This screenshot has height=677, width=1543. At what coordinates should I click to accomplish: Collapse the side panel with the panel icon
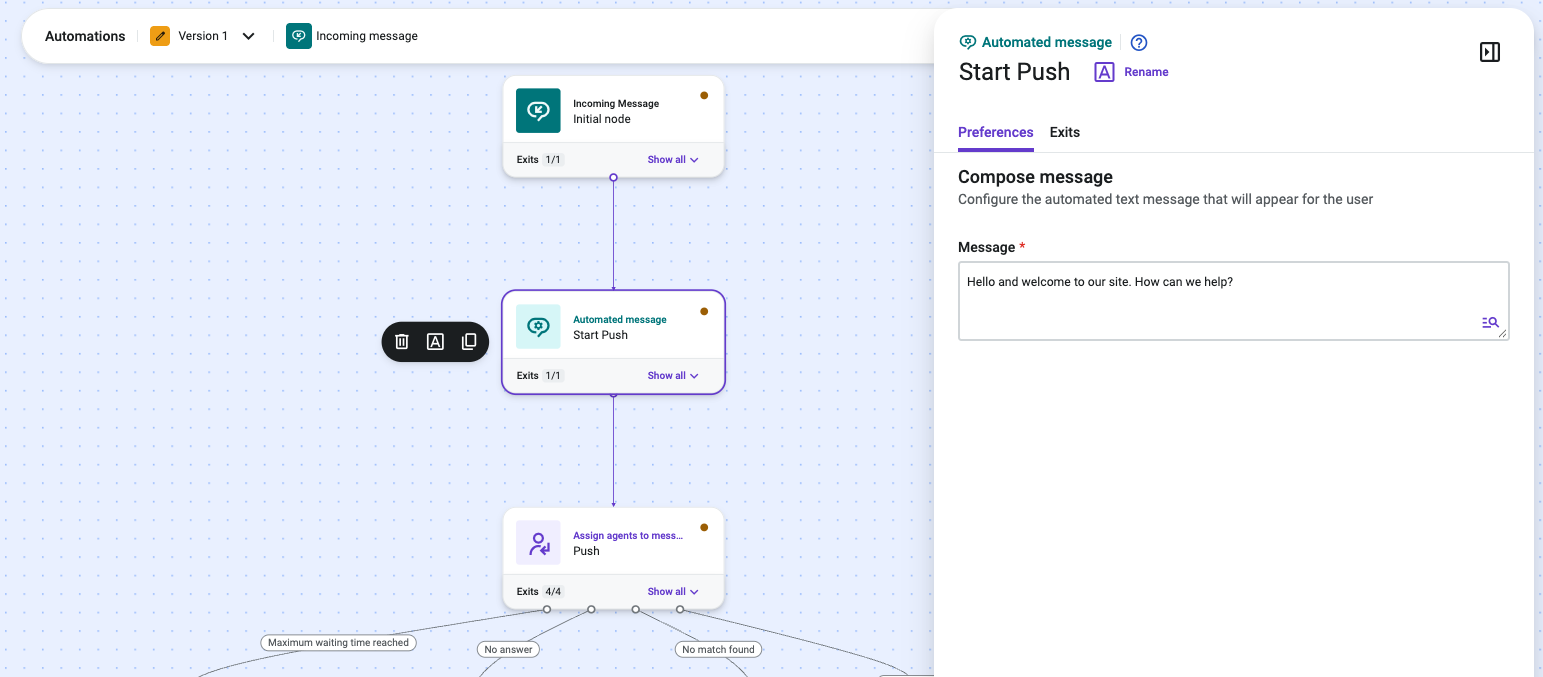[1490, 52]
